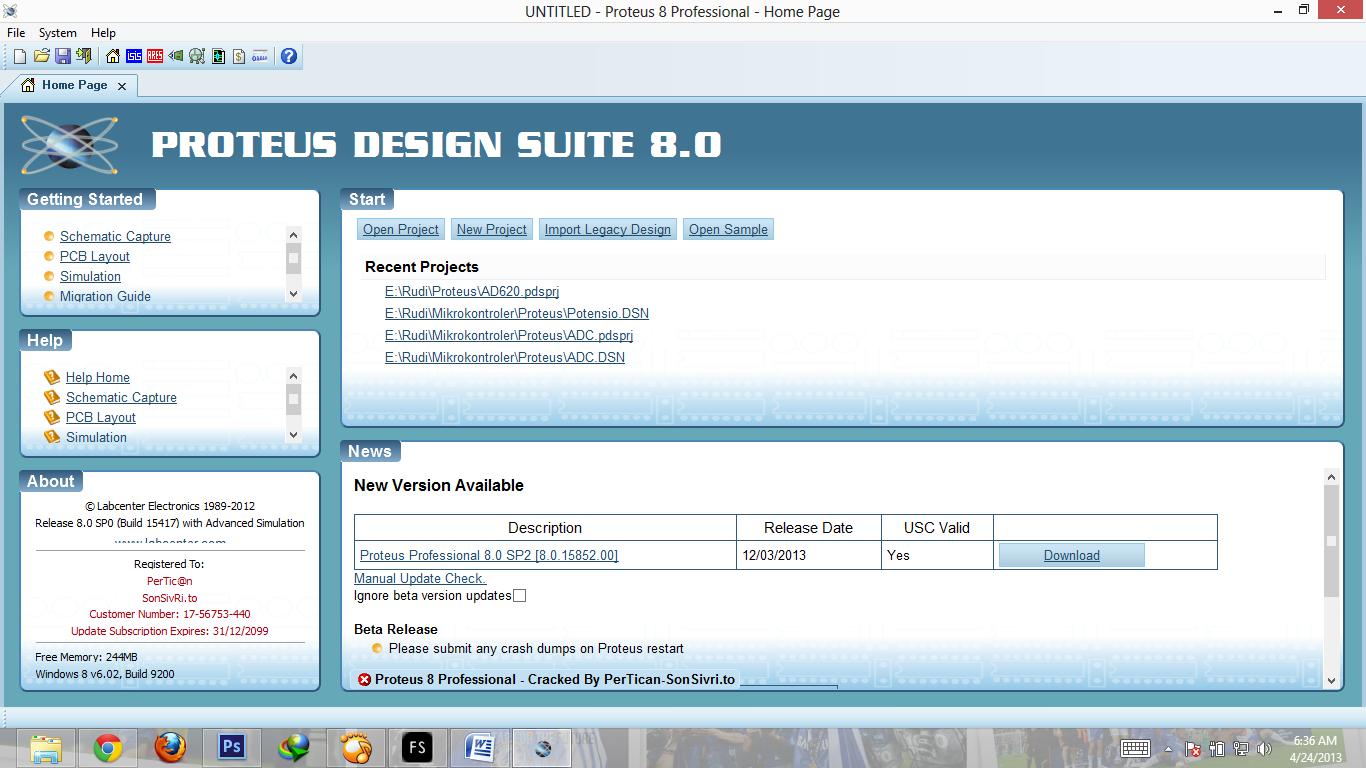
Task: Close the Home Page tab
Action: (122, 86)
